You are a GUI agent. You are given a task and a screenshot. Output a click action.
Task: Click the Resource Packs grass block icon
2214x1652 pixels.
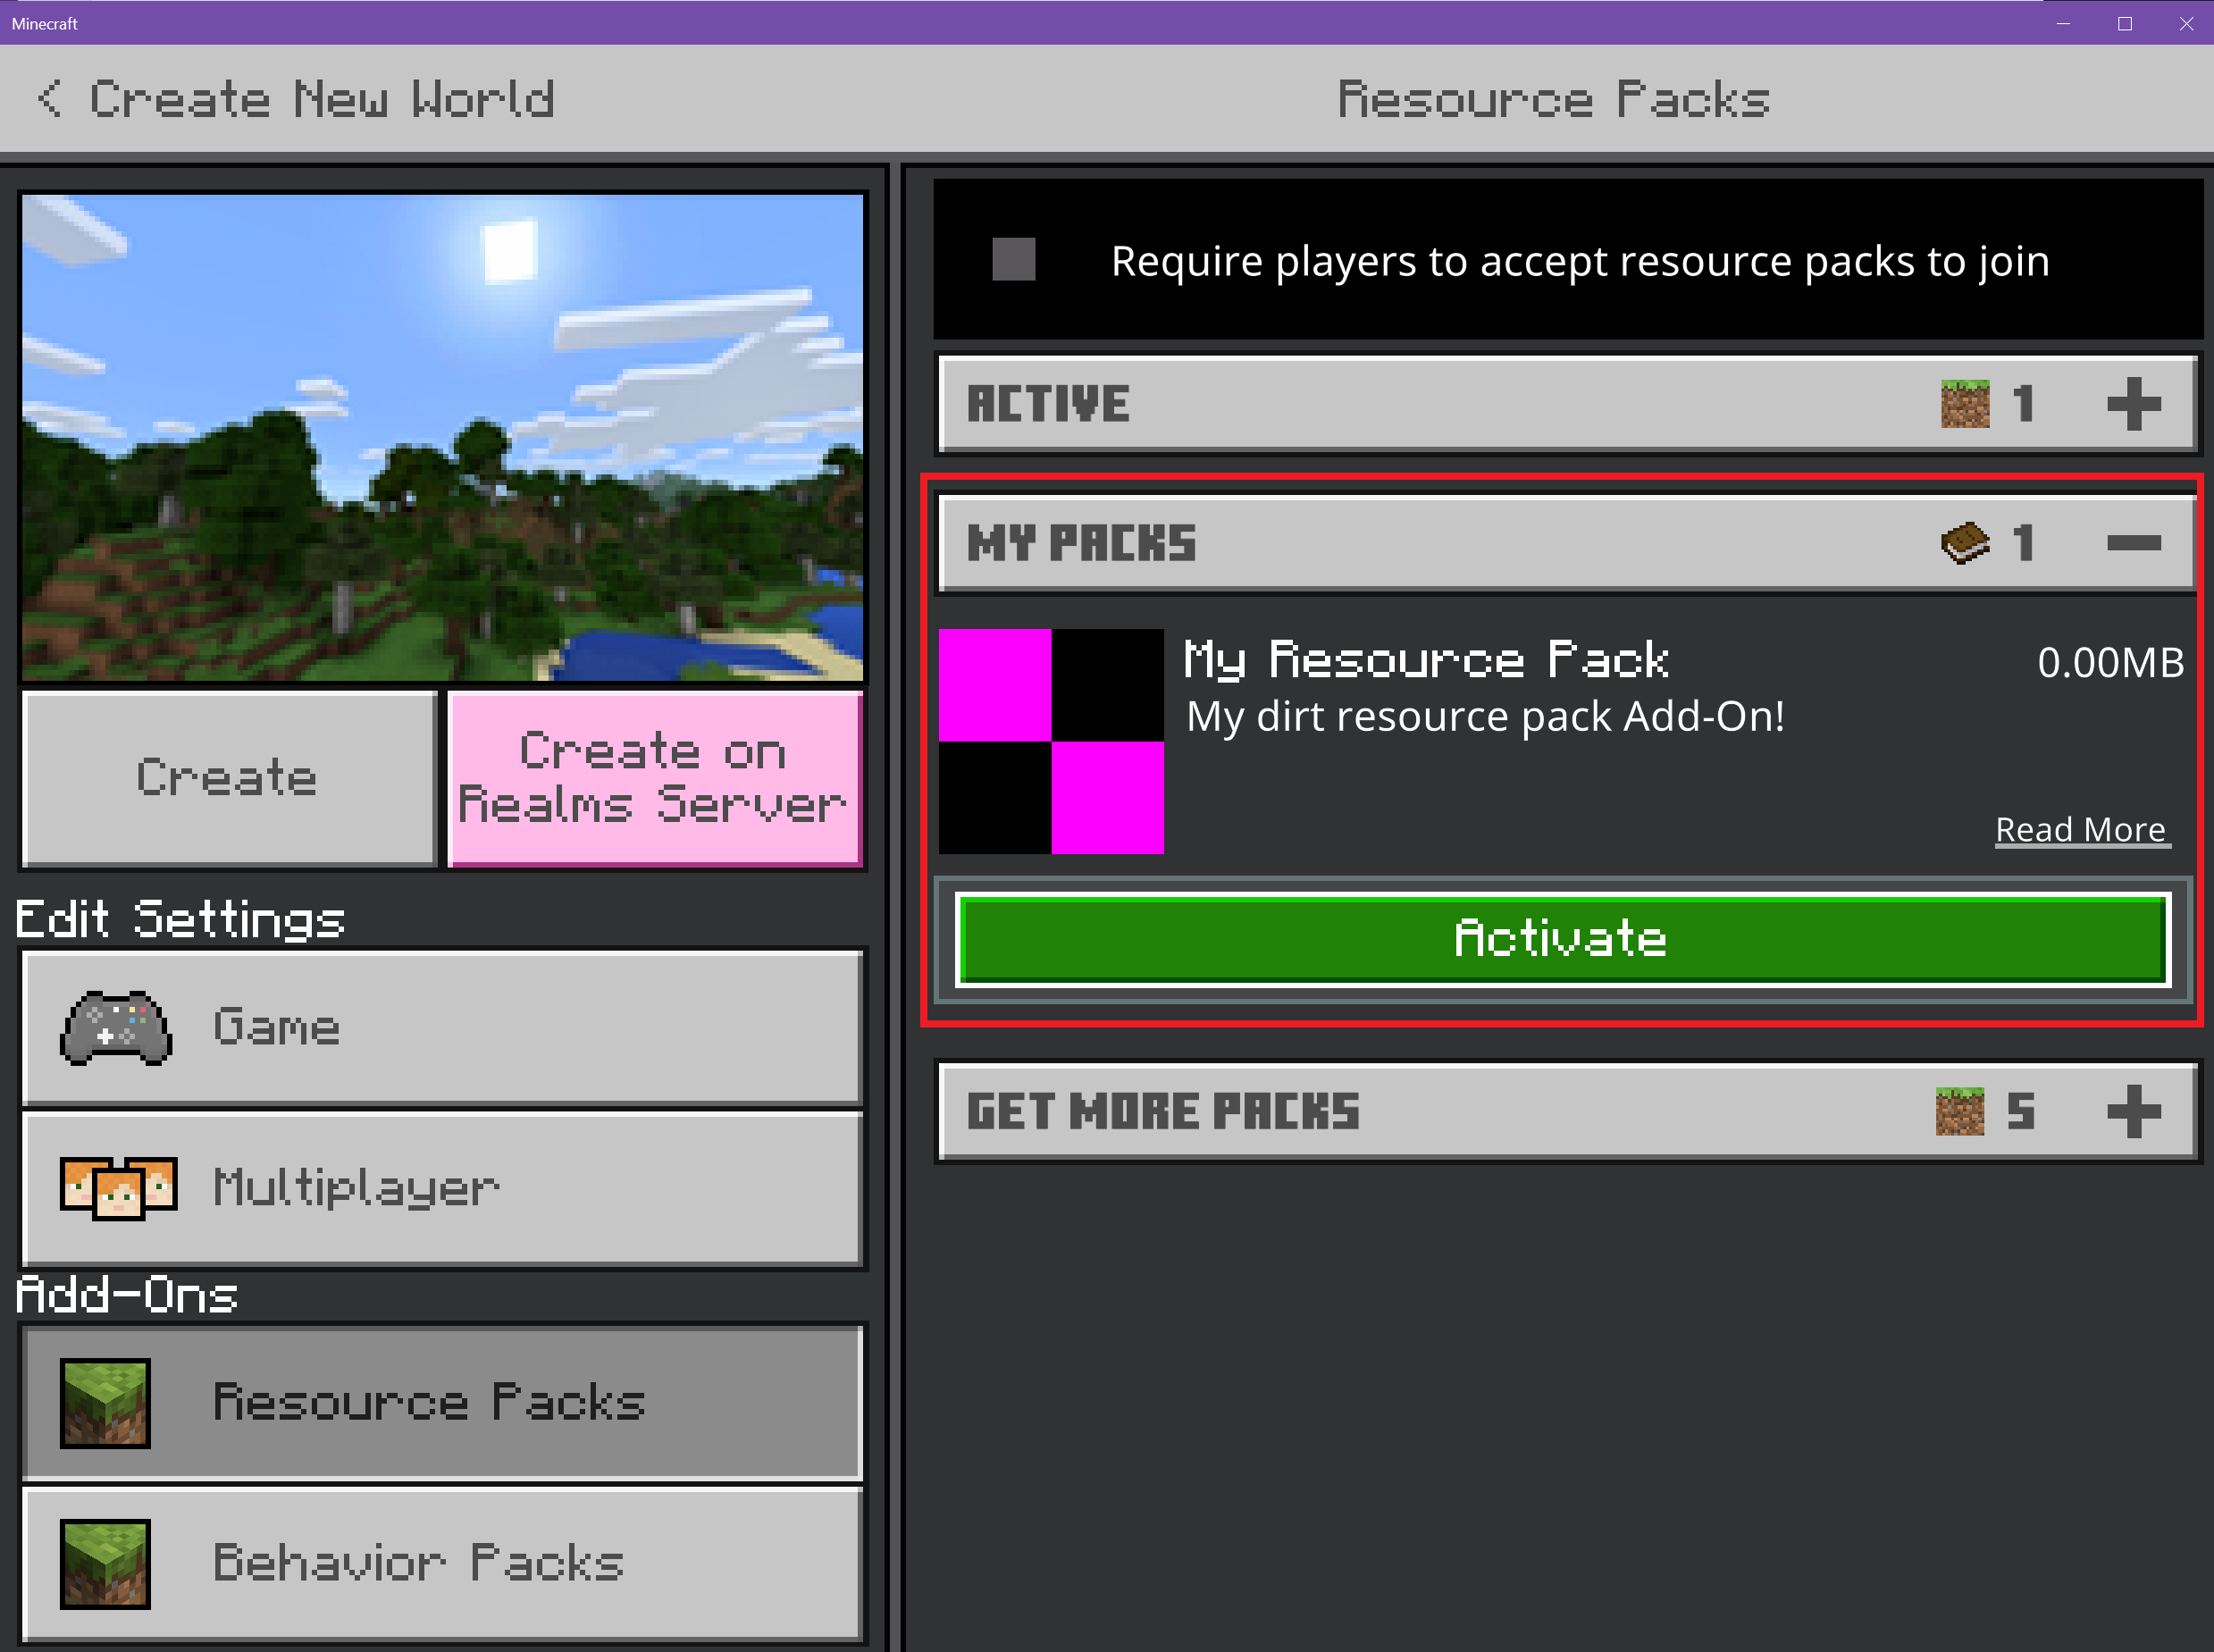tap(109, 1402)
